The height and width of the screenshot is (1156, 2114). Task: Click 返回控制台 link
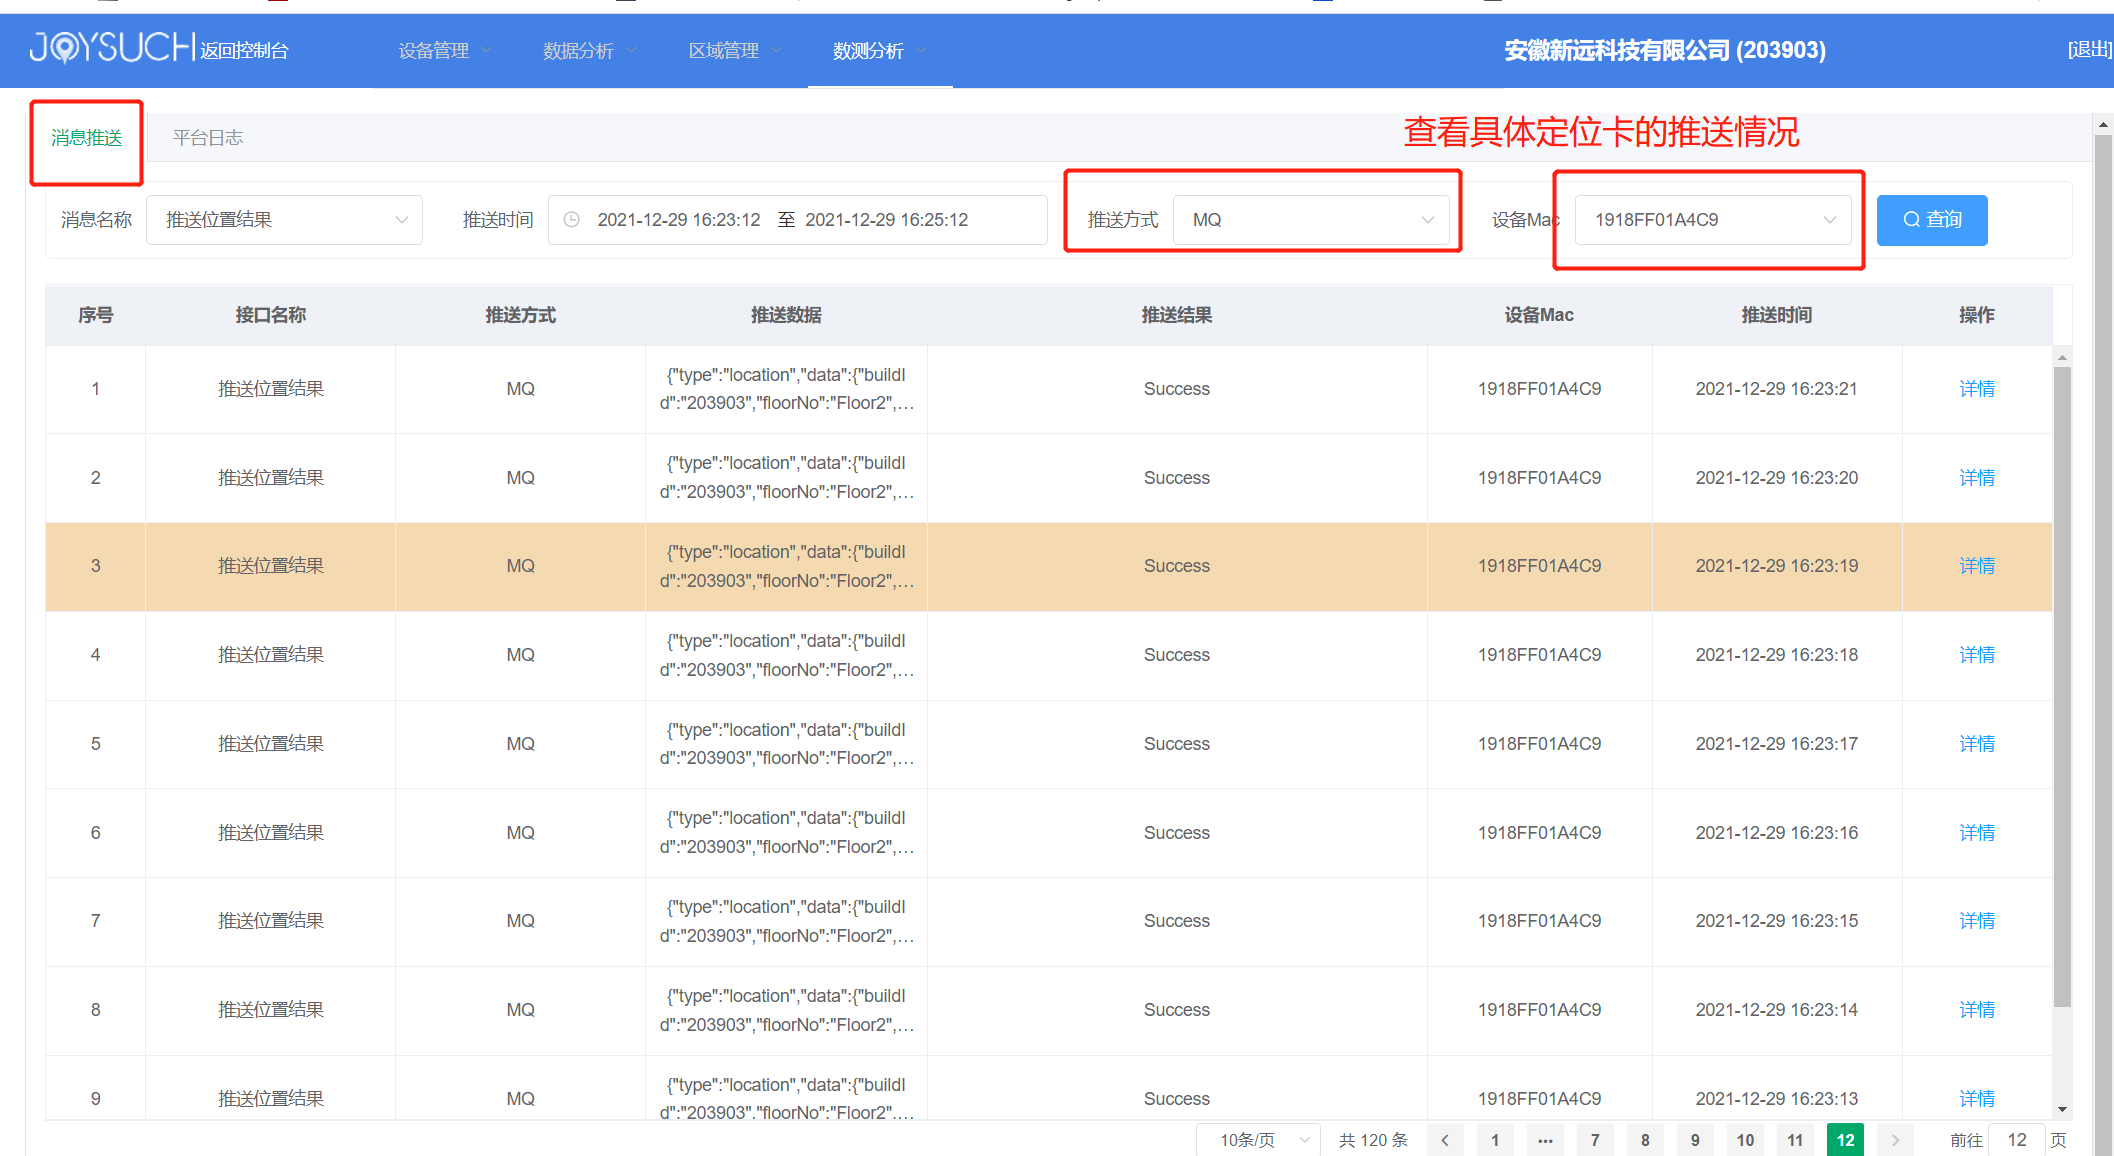(x=244, y=51)
